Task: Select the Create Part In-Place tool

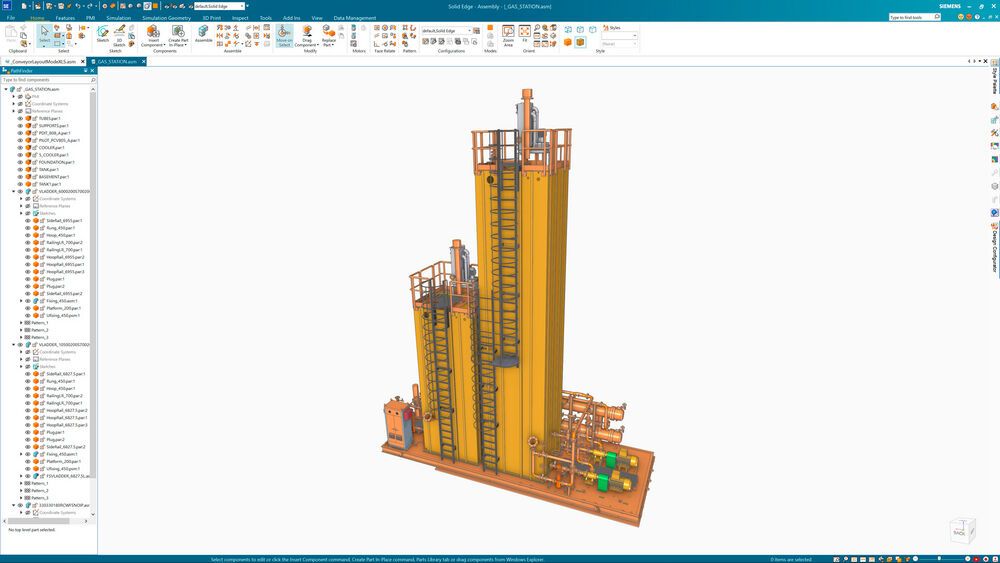Action: tap(177, 35)
